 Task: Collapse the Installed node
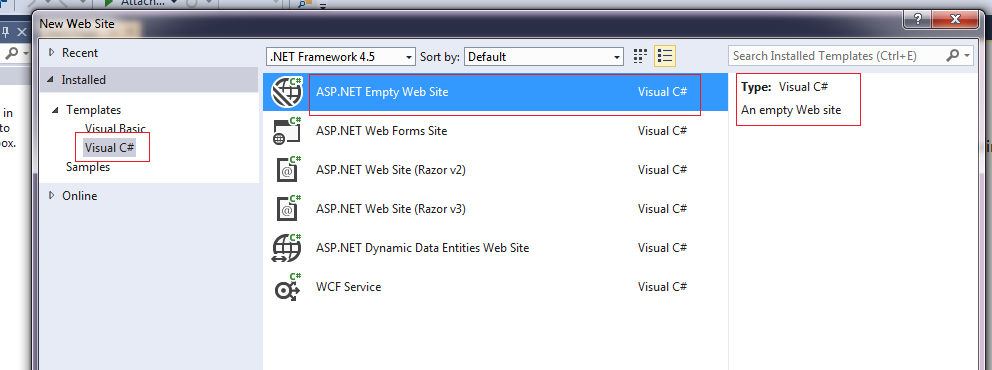point(51,80)
